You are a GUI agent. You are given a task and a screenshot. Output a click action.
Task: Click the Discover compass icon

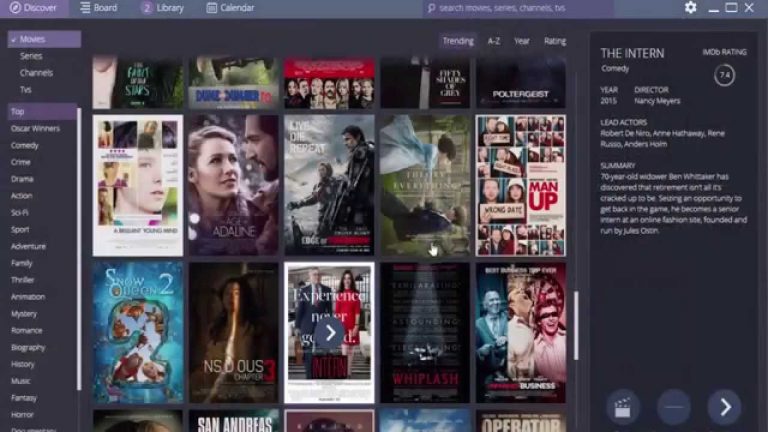(x=15, y=8)
